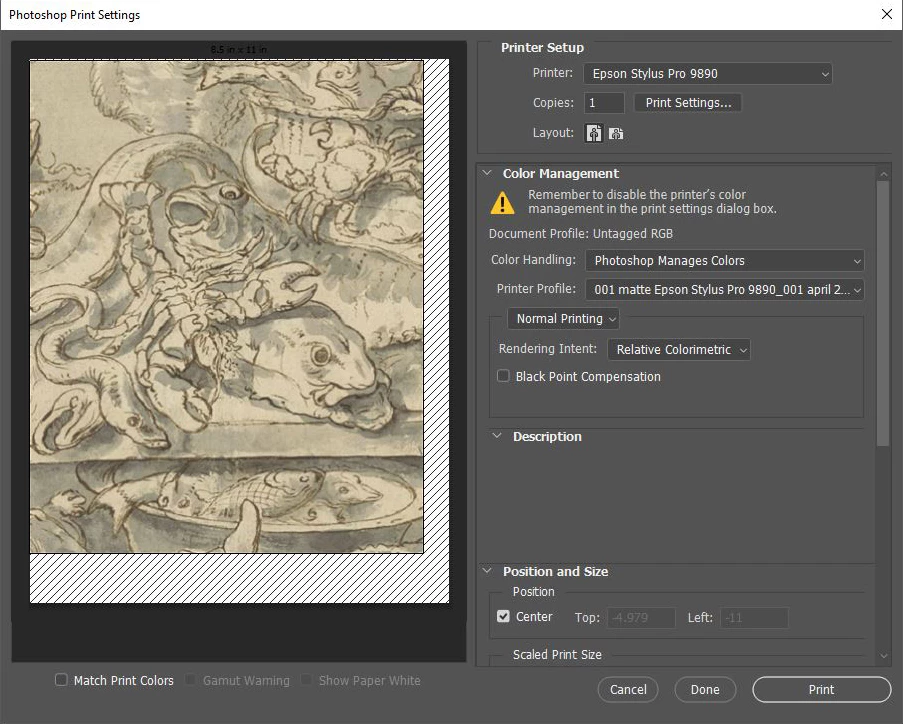The image size is (903, 724).
Task: Click the Copies input field
Action: 604,103
